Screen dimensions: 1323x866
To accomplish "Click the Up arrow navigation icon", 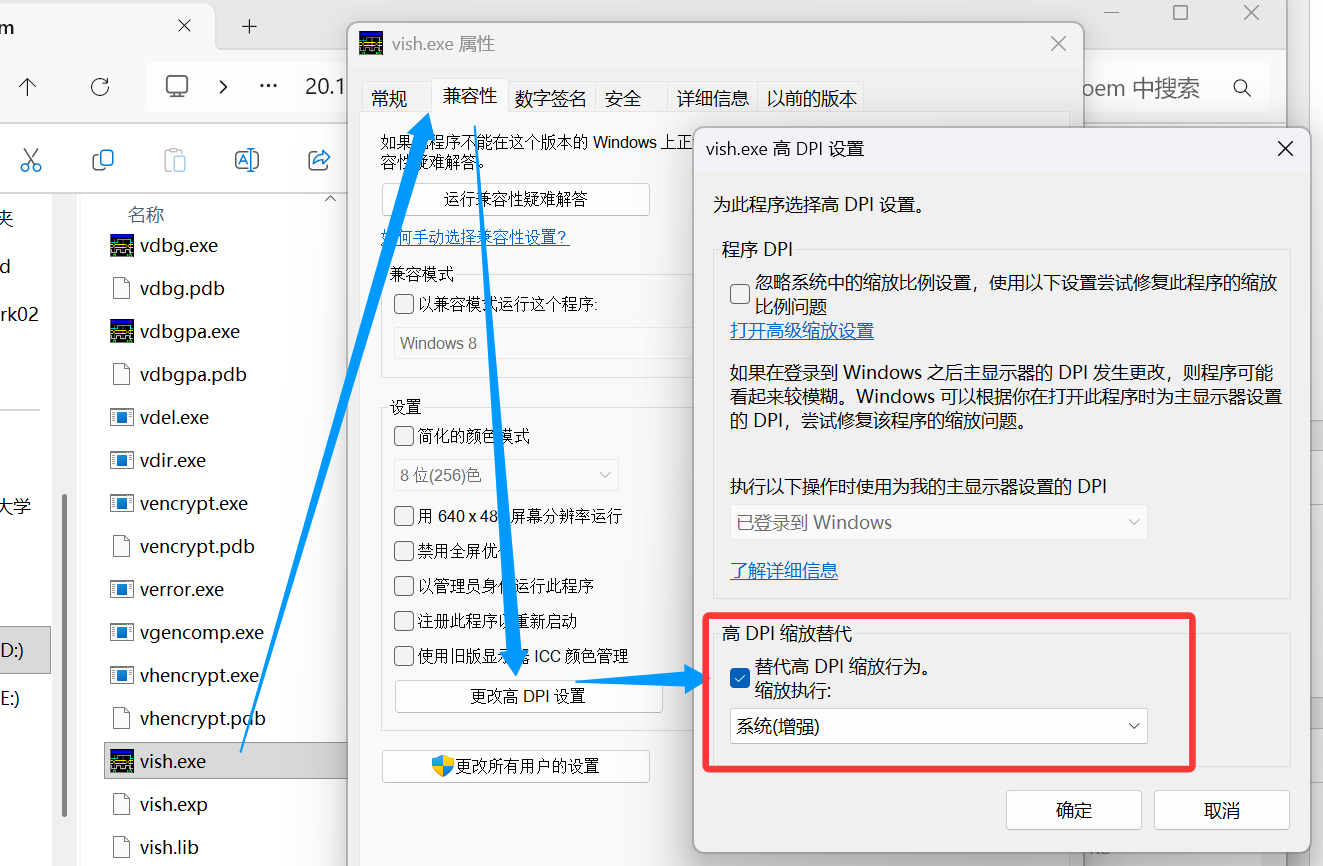I will click(27, 87).
